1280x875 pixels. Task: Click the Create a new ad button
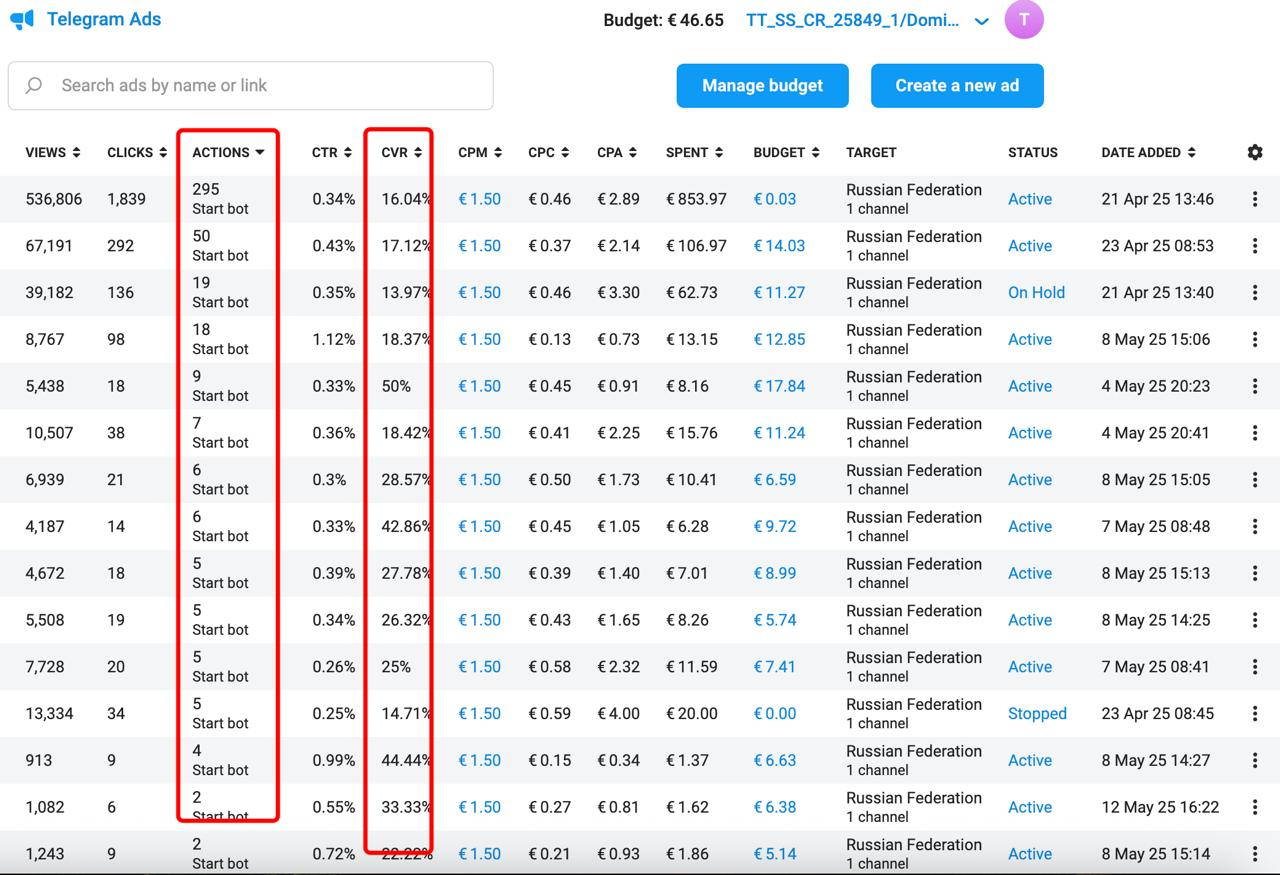[957, 86]
